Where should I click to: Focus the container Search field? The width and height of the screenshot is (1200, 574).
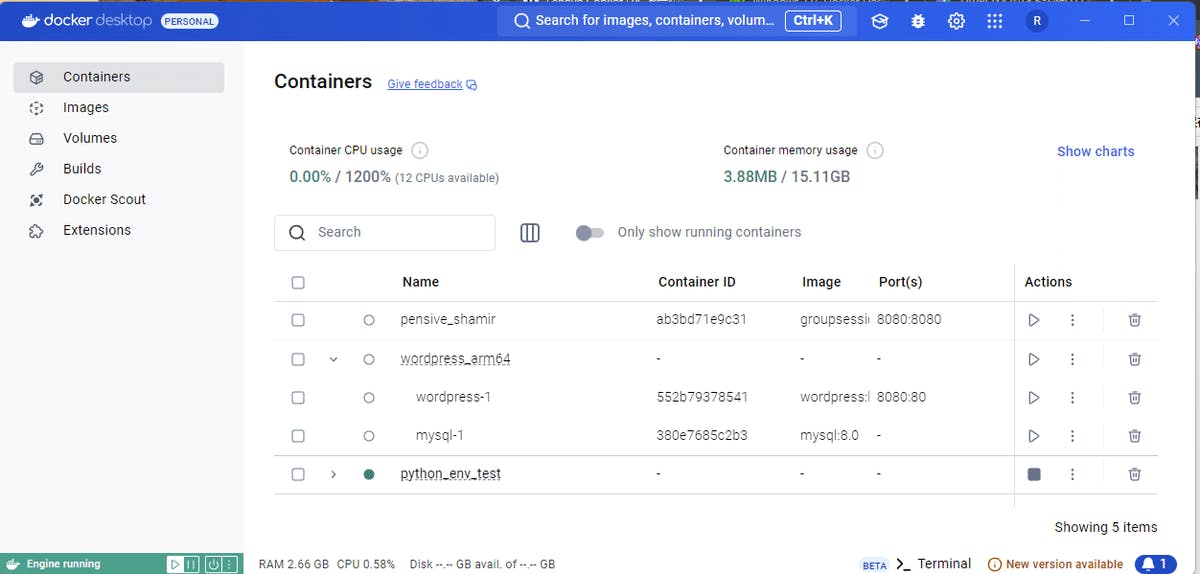385,232
